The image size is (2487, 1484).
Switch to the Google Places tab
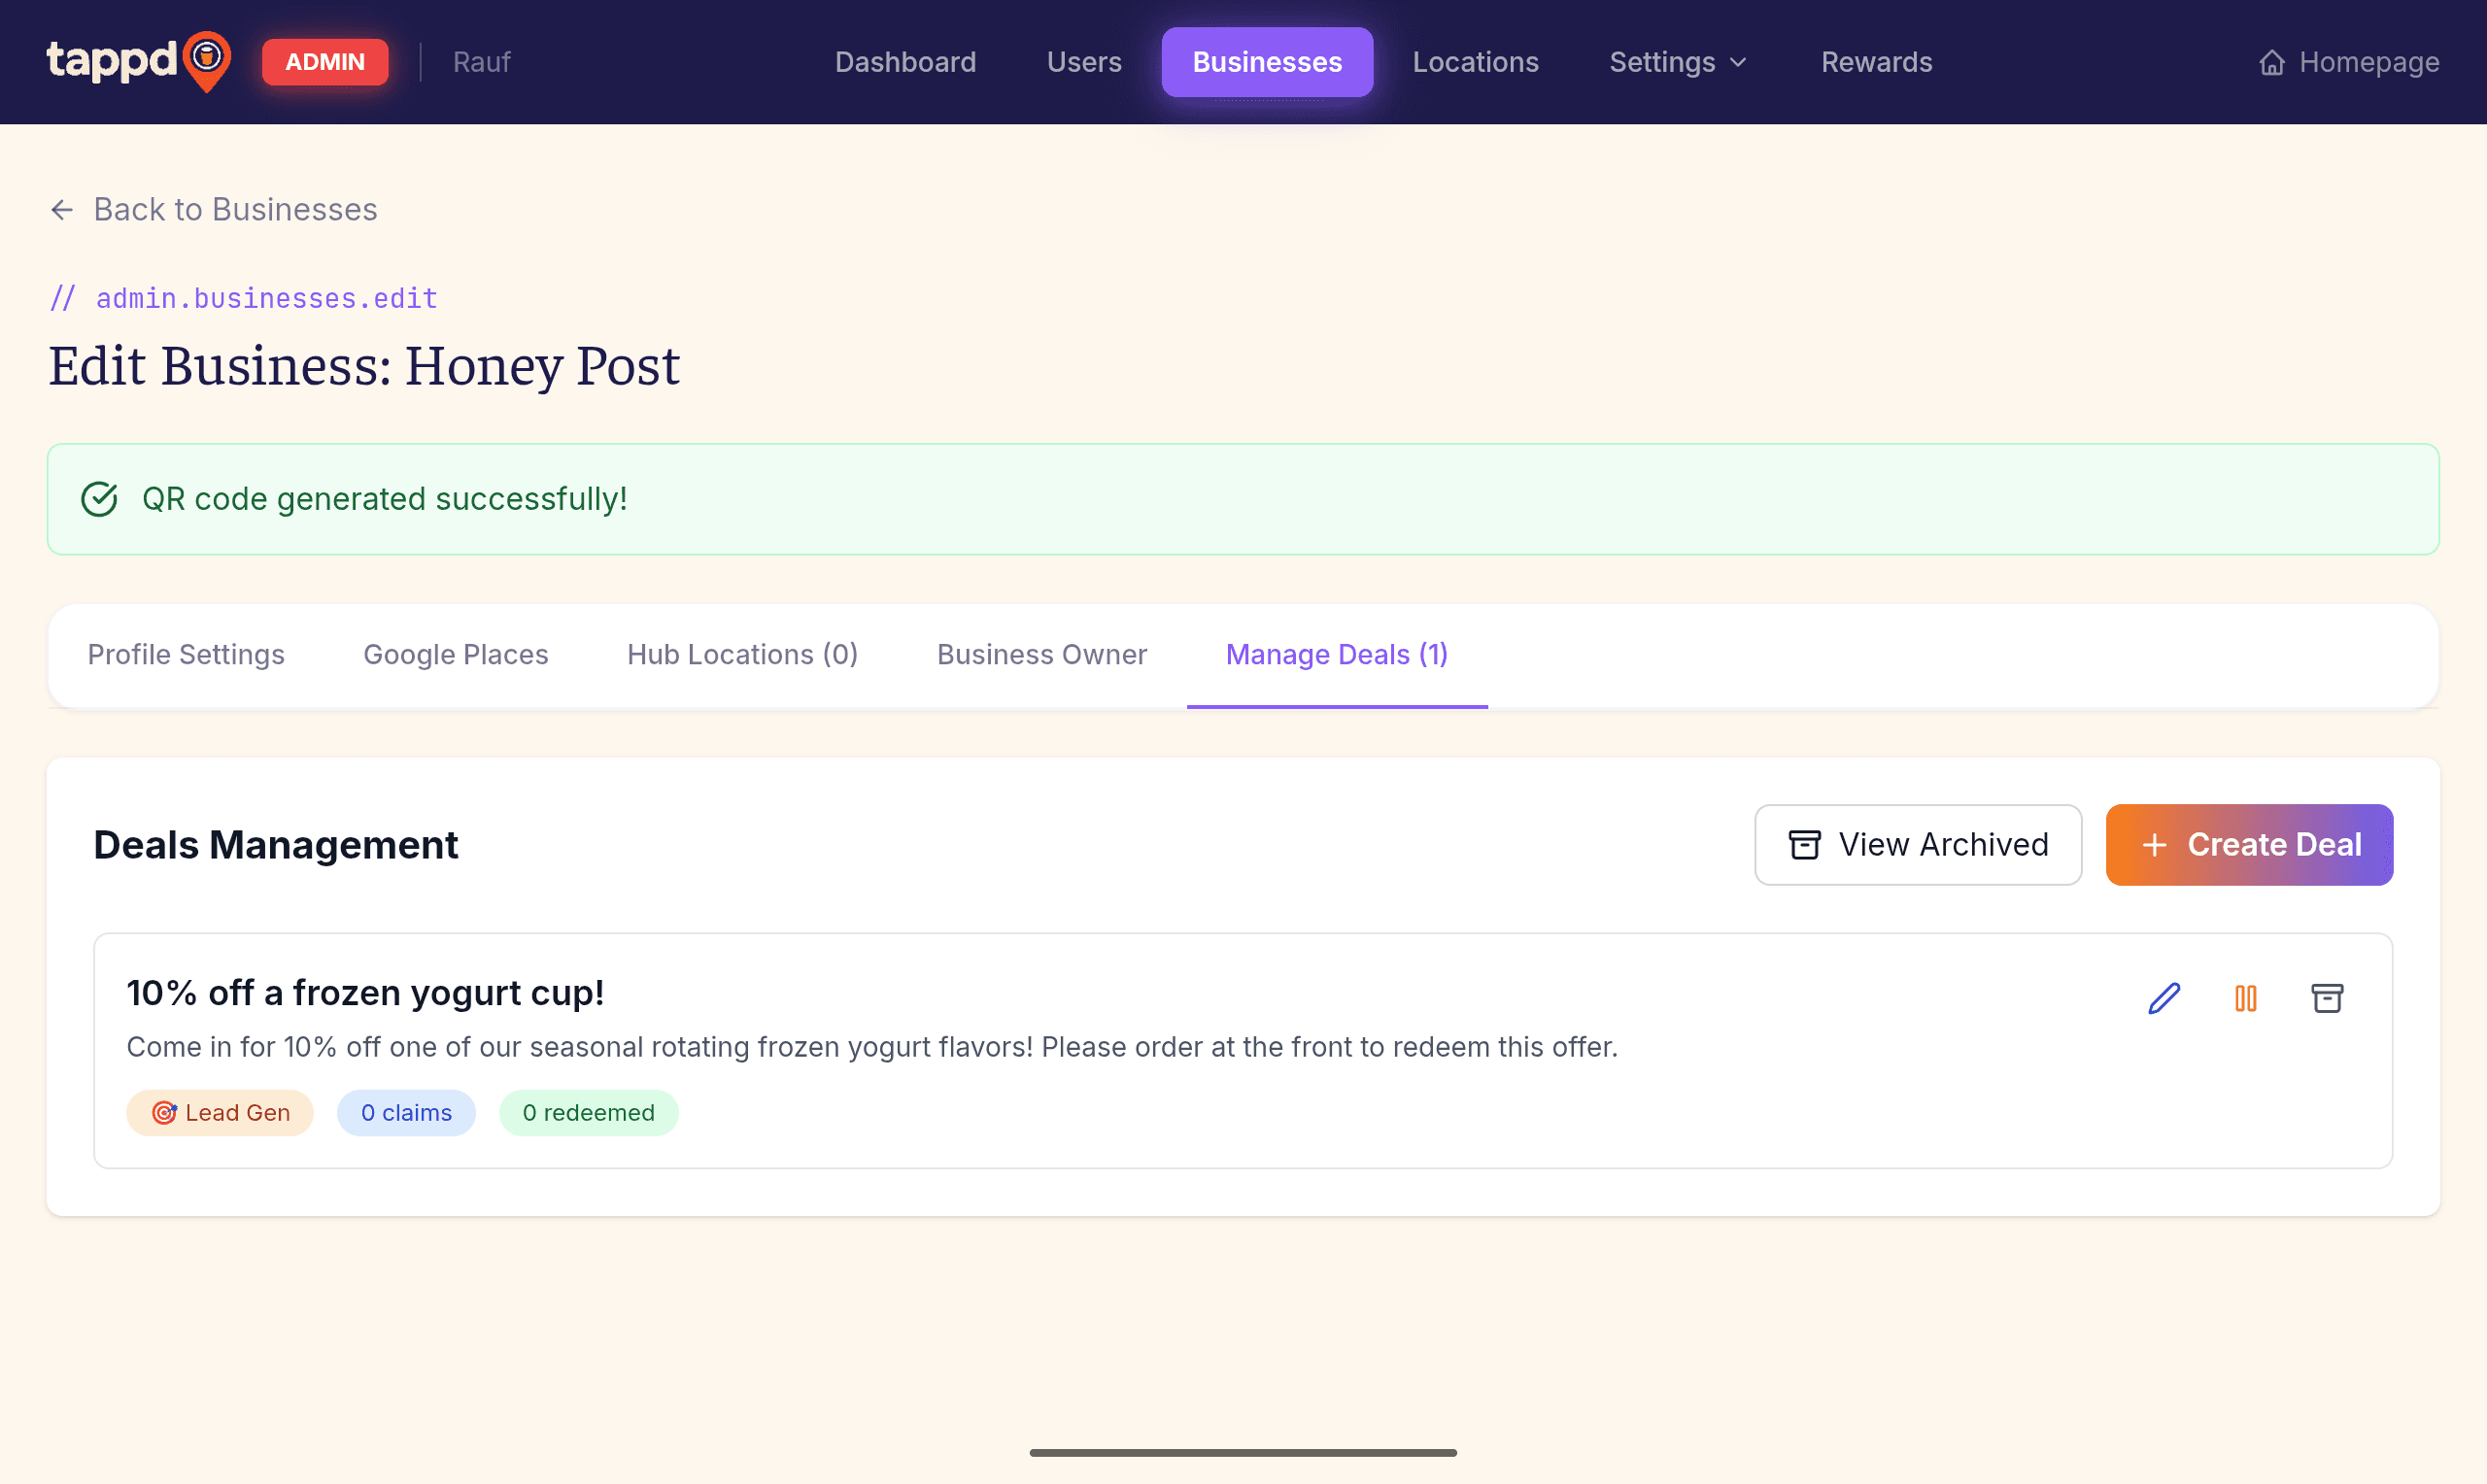pyautogui.click(x=455, y=654)
